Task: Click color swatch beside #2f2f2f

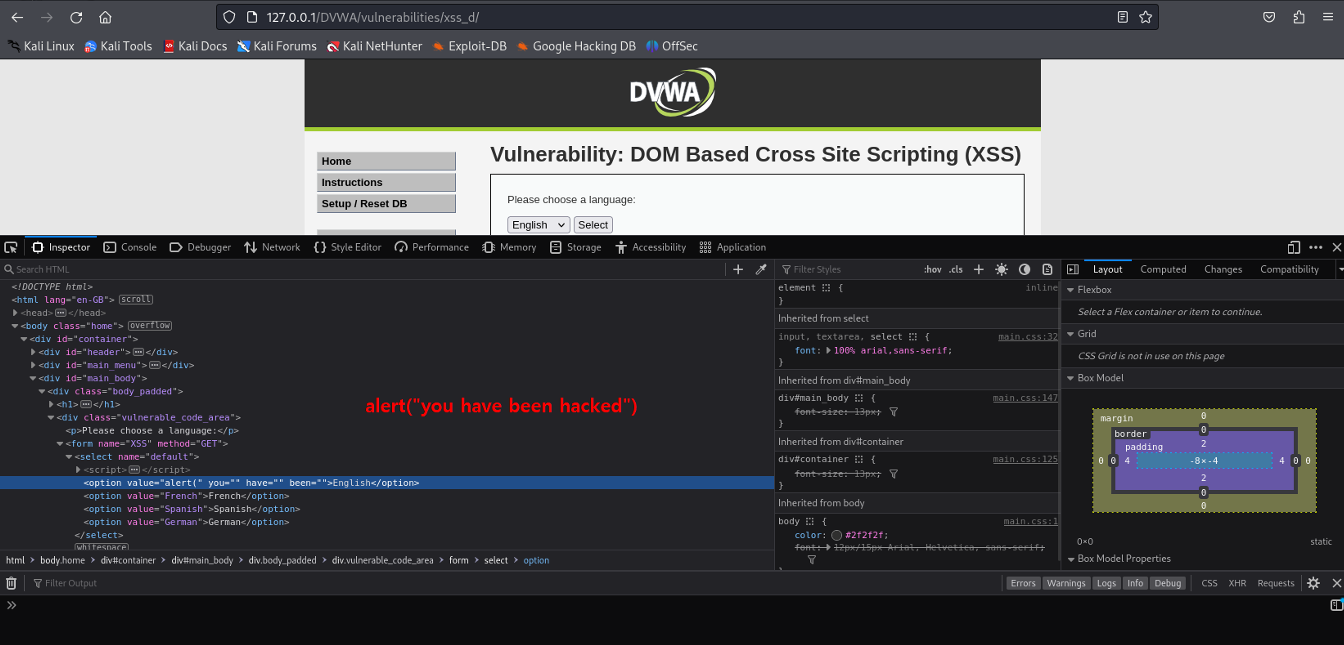Action: (x=836, y=535)
